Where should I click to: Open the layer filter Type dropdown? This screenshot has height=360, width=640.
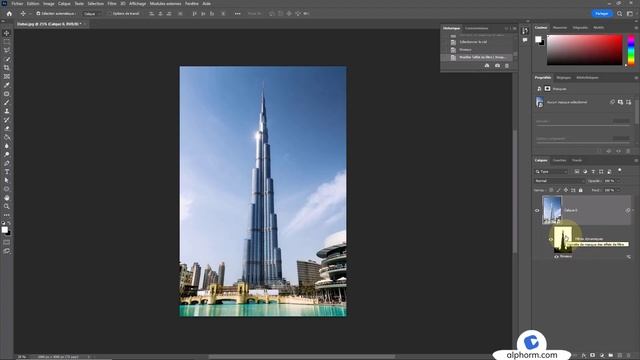click(x=551, y=172)
